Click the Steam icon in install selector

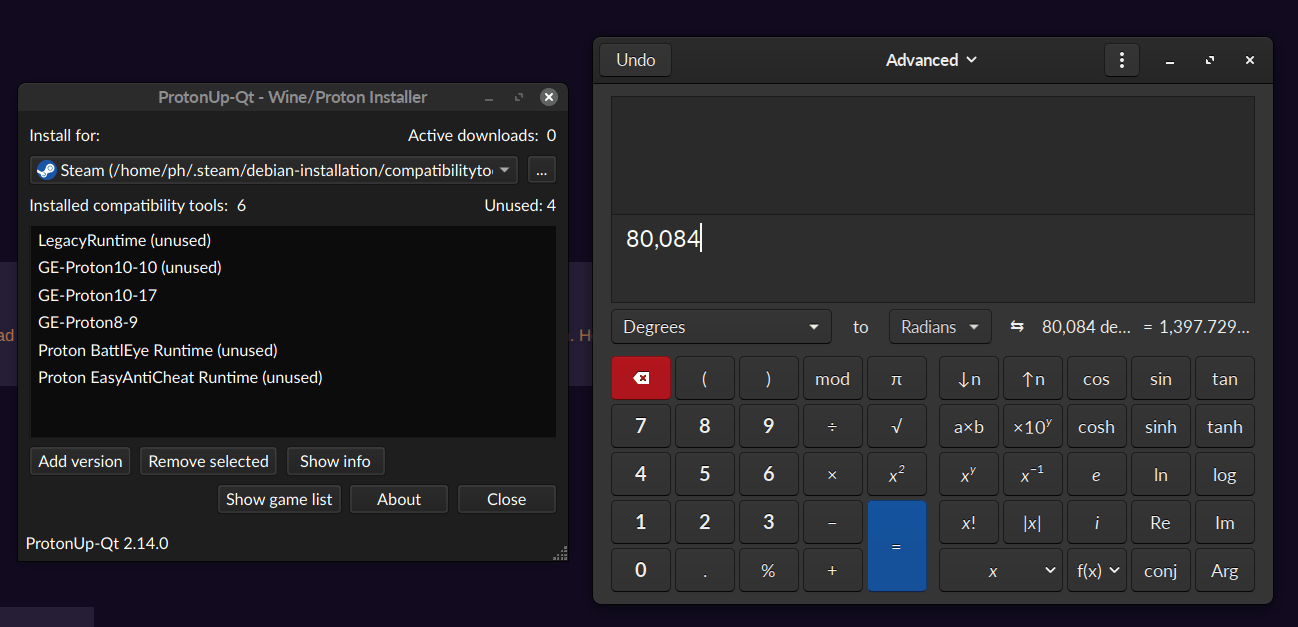tap(46, 170)
